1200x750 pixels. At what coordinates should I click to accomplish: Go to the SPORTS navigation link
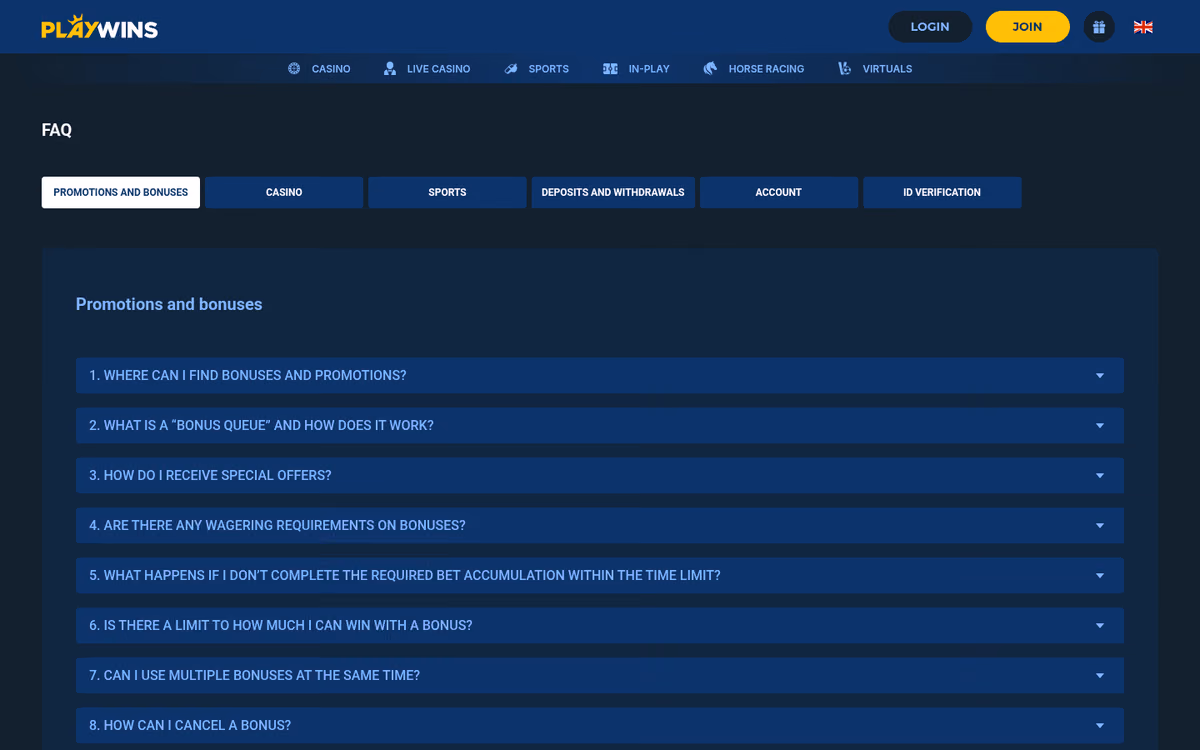tap(548, 69)
